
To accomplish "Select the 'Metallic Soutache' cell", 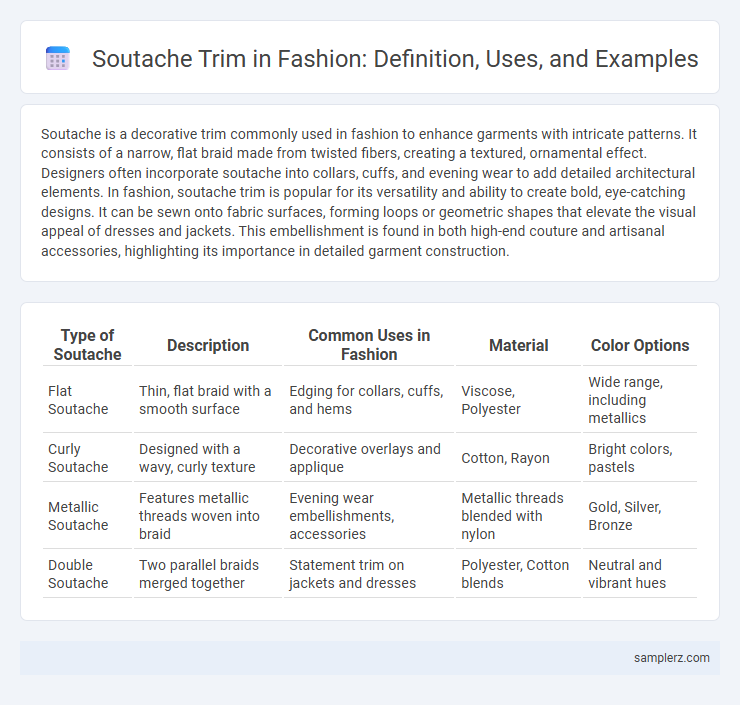I will click(87, 516).
